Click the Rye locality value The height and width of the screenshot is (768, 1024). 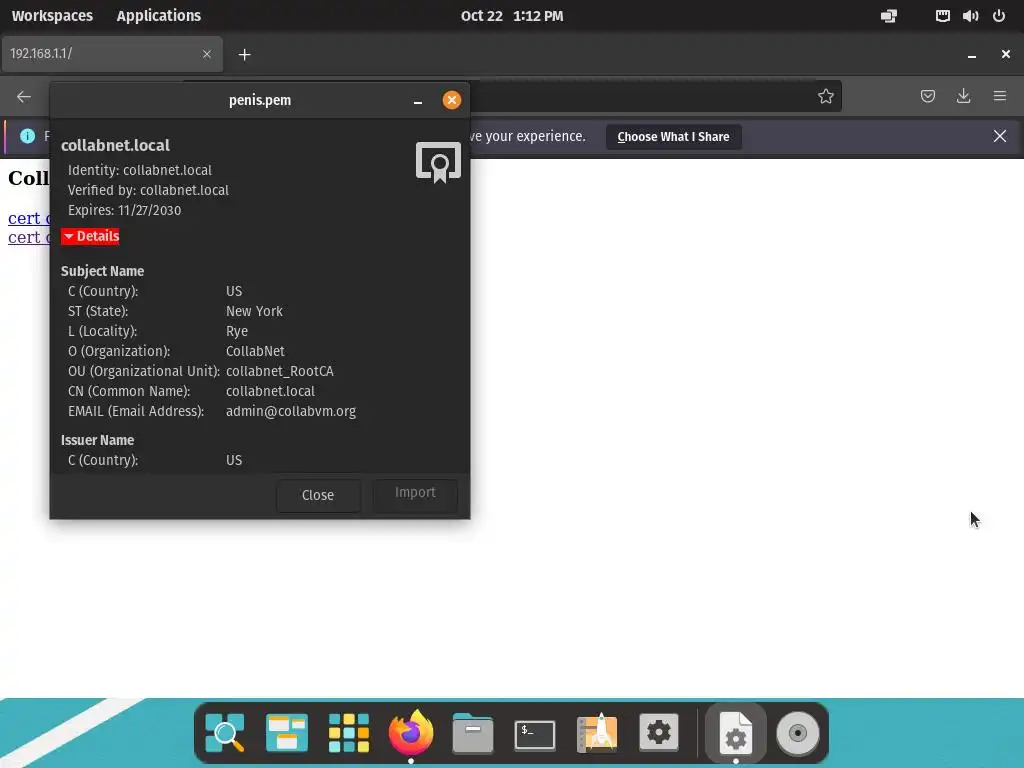pyautogui.click(x=236, y=331)
